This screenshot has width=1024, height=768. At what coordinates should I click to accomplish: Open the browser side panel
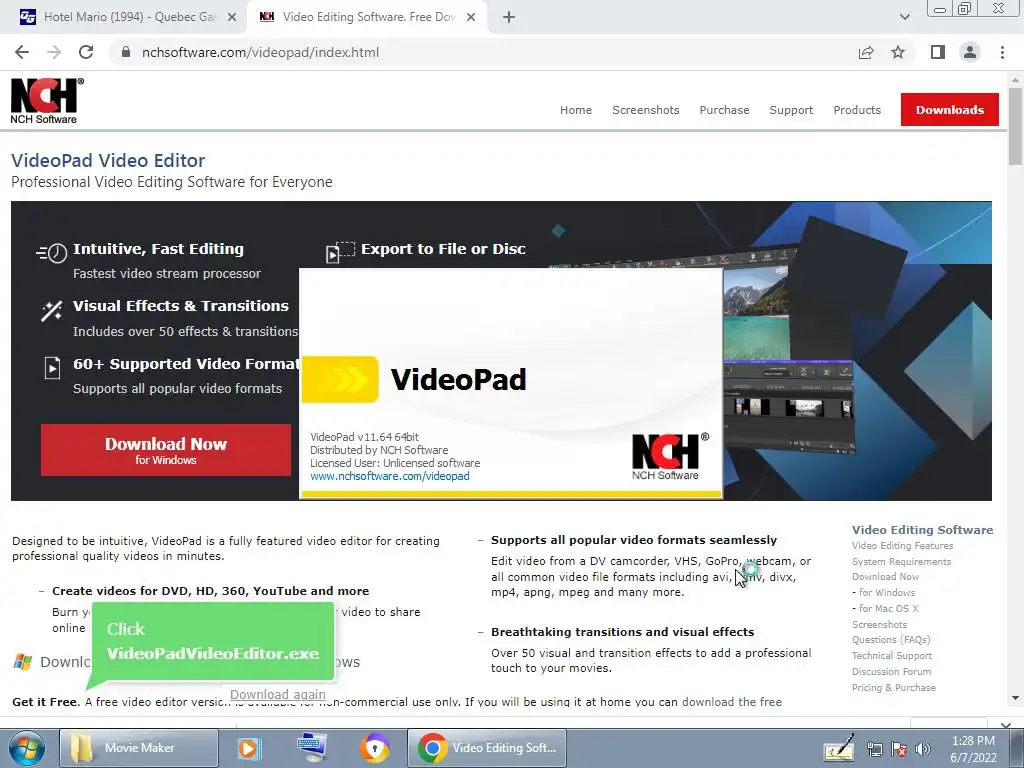click(x=938, y=52)
